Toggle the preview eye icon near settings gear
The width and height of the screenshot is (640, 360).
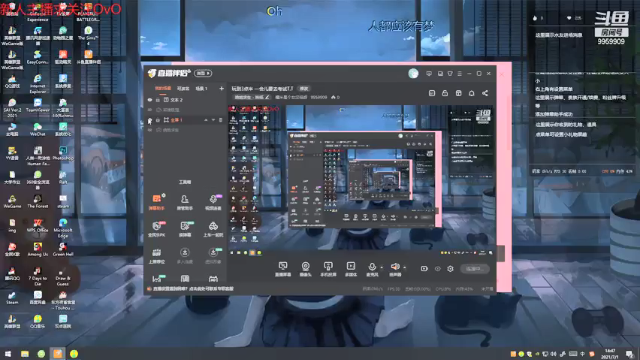coord(438,269)
